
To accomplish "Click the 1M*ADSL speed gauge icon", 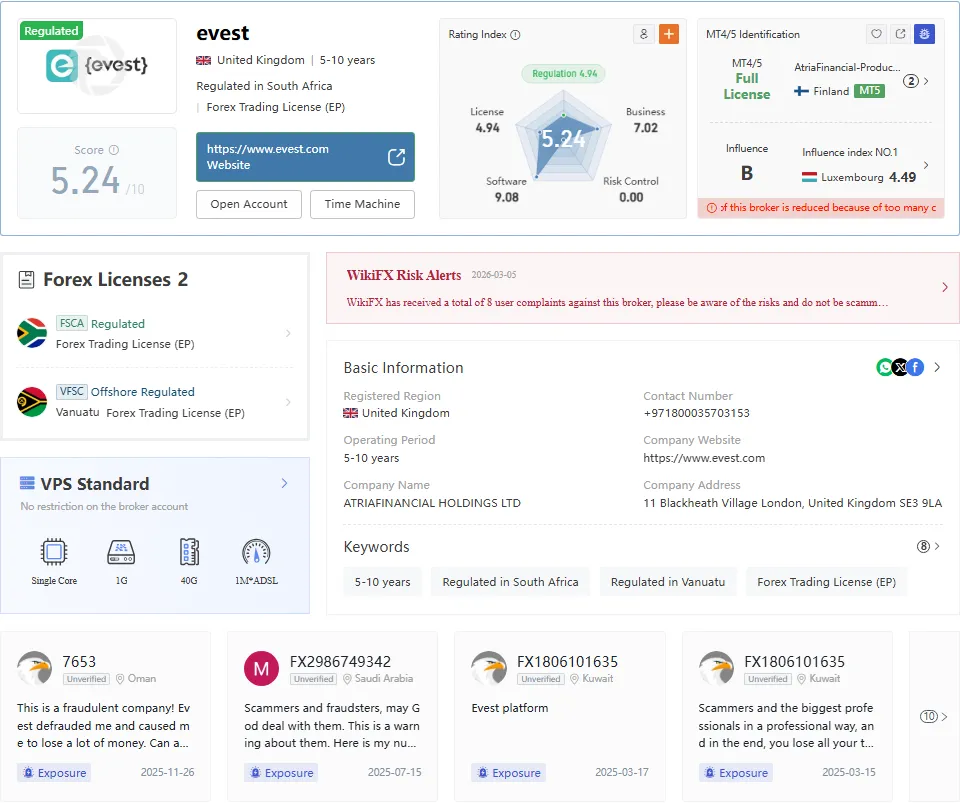I will pyautogui.click(x=256, y=552).
